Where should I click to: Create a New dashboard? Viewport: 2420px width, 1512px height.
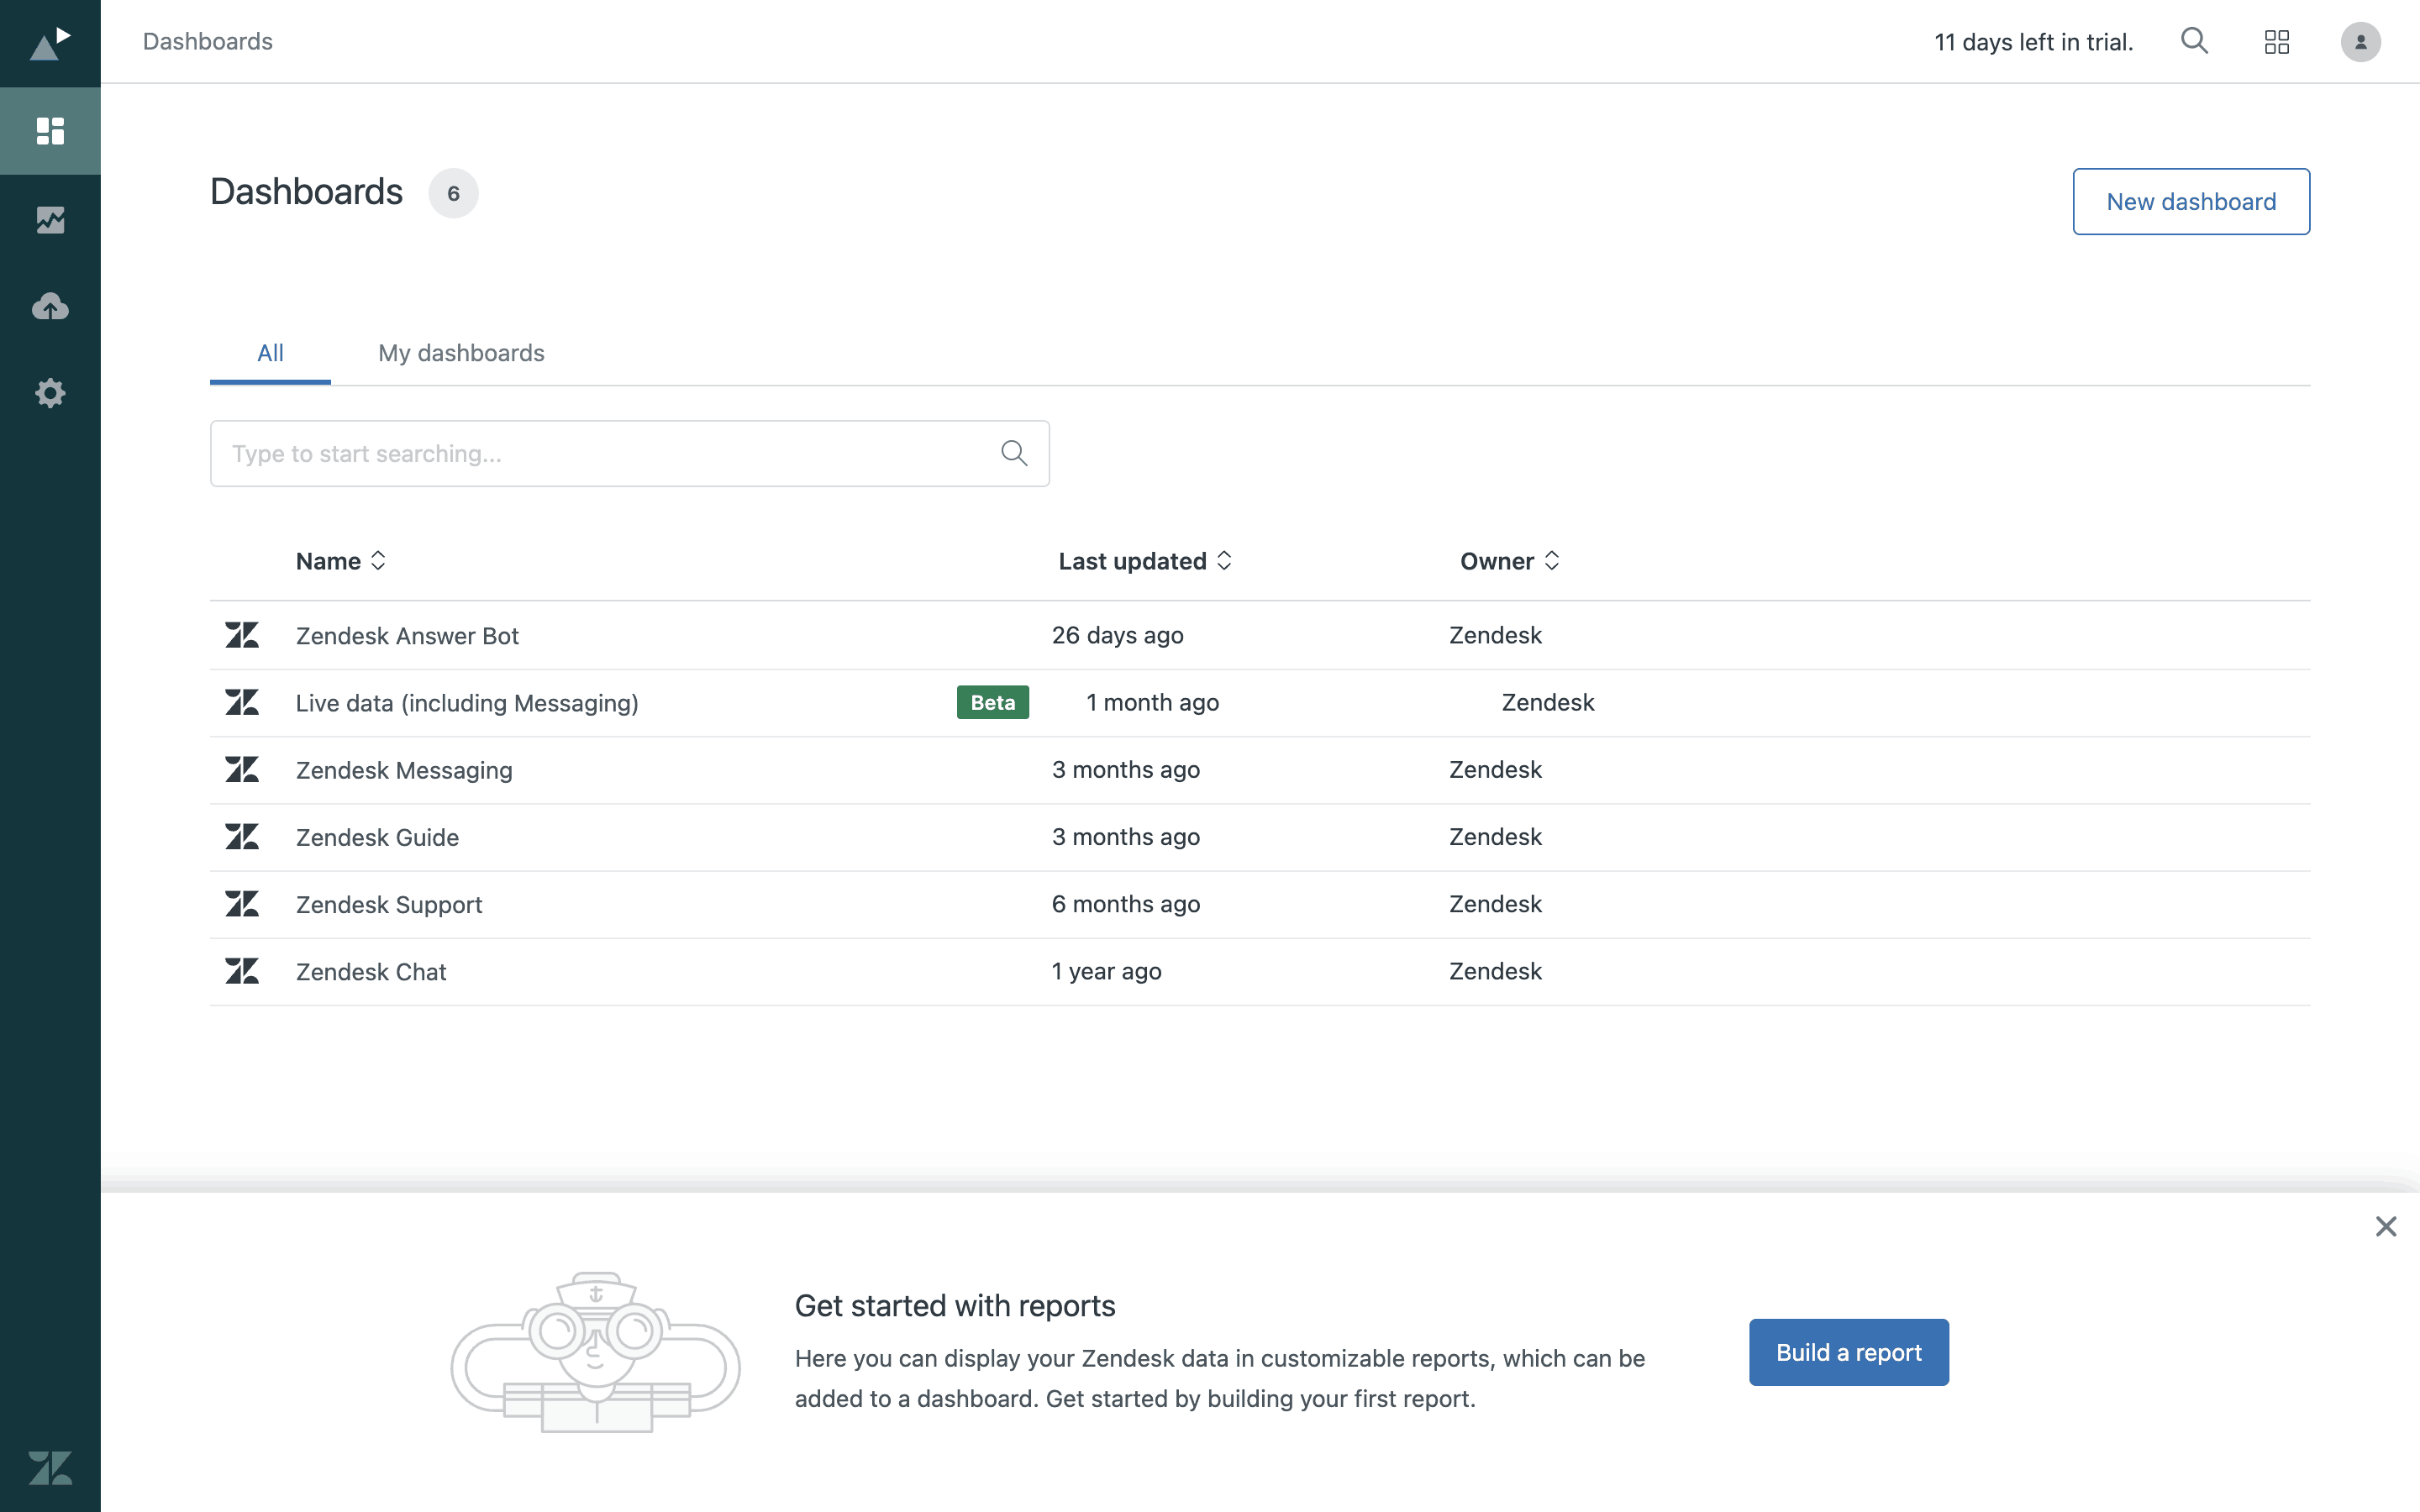(2191, 201)
